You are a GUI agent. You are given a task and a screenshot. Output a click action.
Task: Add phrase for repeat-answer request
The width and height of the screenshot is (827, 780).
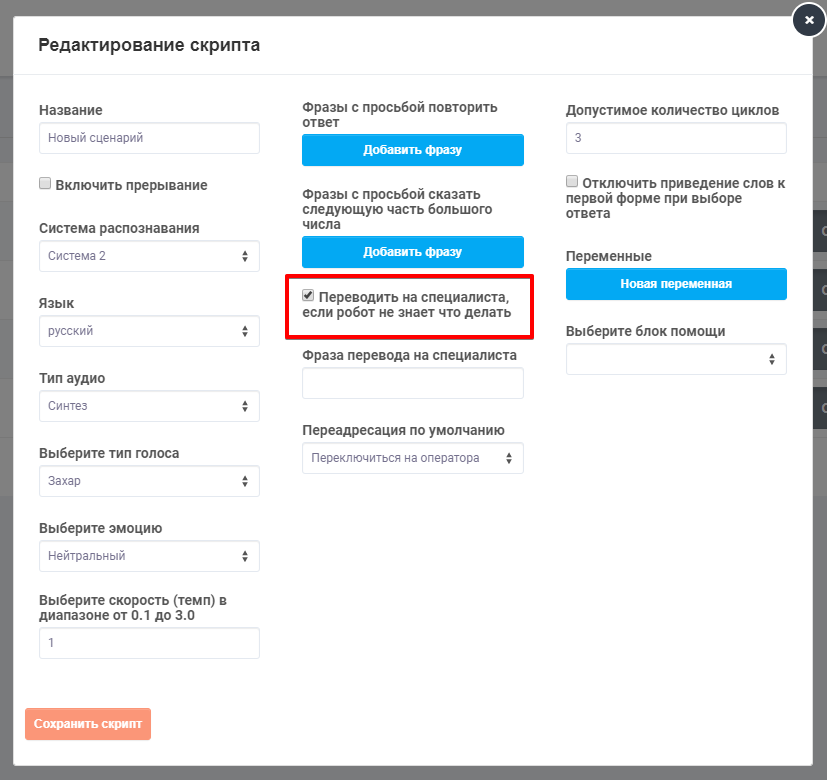click(412, 150)
